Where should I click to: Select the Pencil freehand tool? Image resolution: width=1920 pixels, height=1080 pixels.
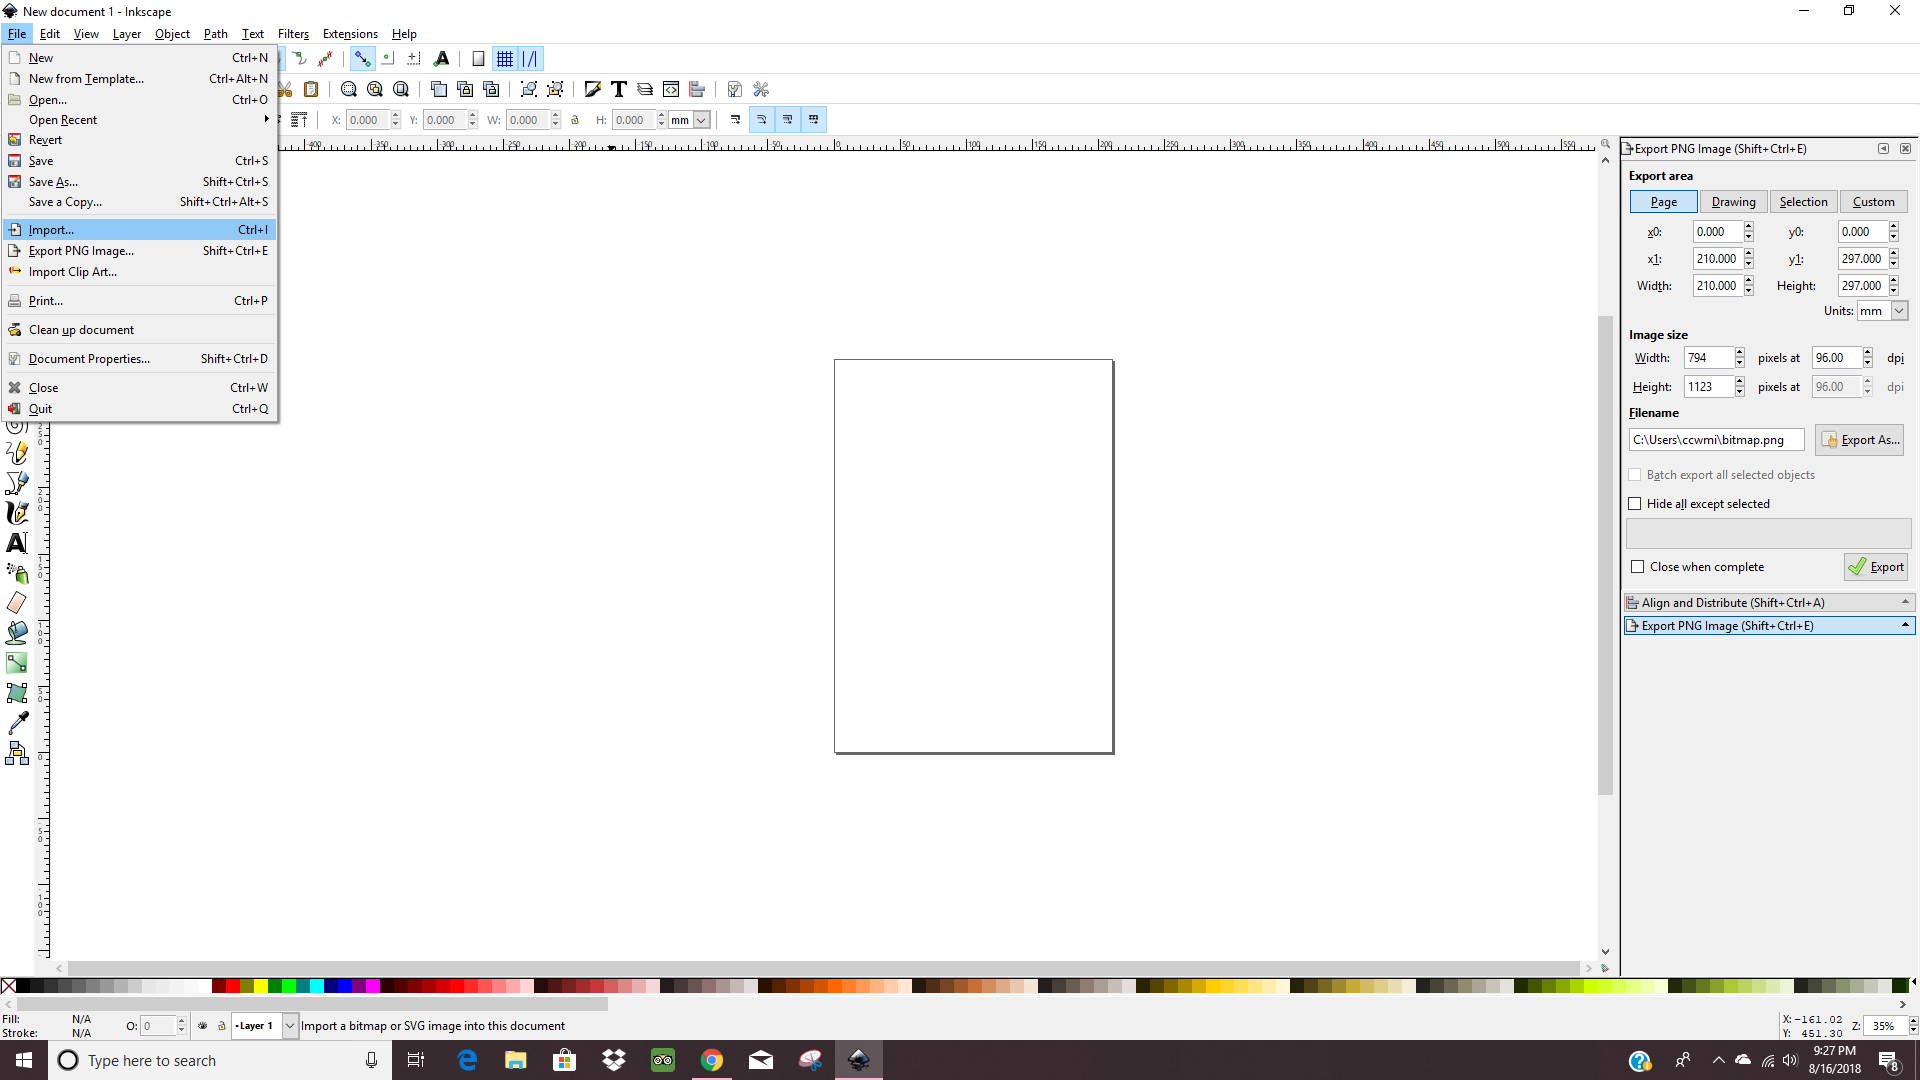pyautogui.click(x=17, y=453)
